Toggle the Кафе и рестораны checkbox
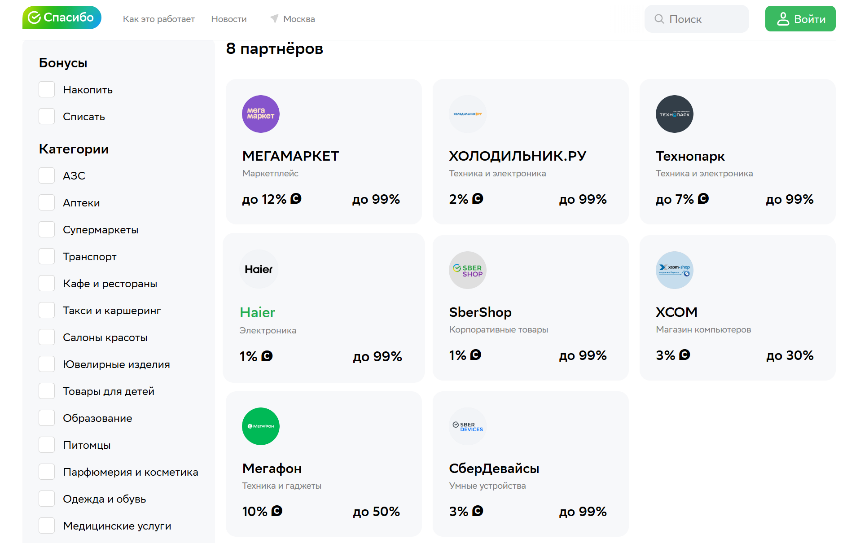This screenshot has width=860, height=543. (47, 284)
